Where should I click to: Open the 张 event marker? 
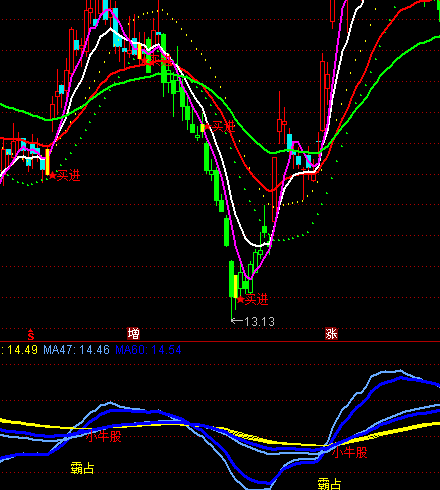pyautogui.click(x=331, y=334)
